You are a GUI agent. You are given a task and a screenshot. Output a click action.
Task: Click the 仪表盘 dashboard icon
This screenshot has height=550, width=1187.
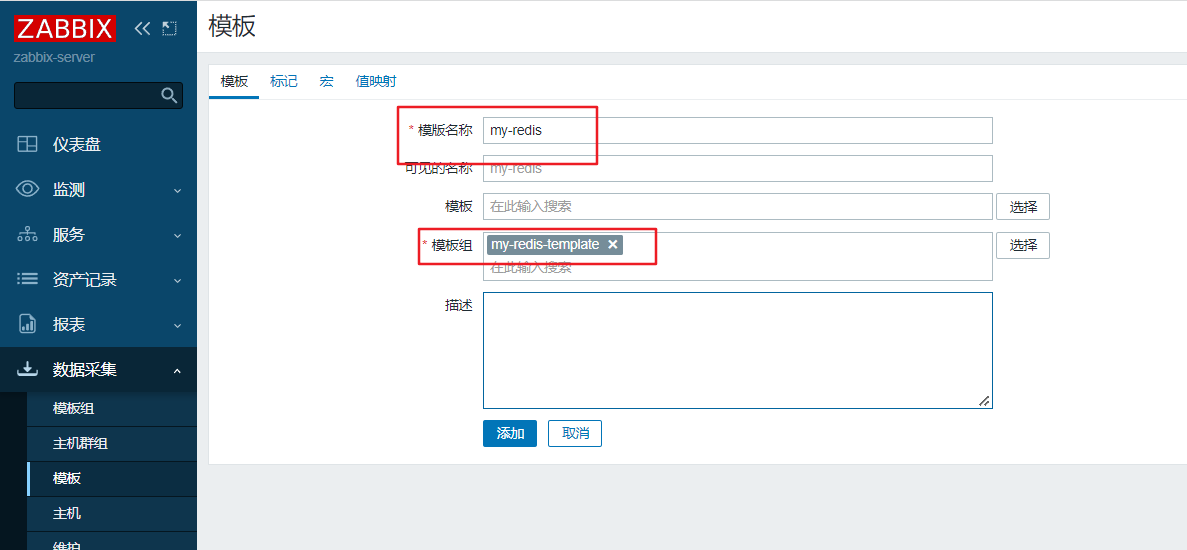pos(27,144)
